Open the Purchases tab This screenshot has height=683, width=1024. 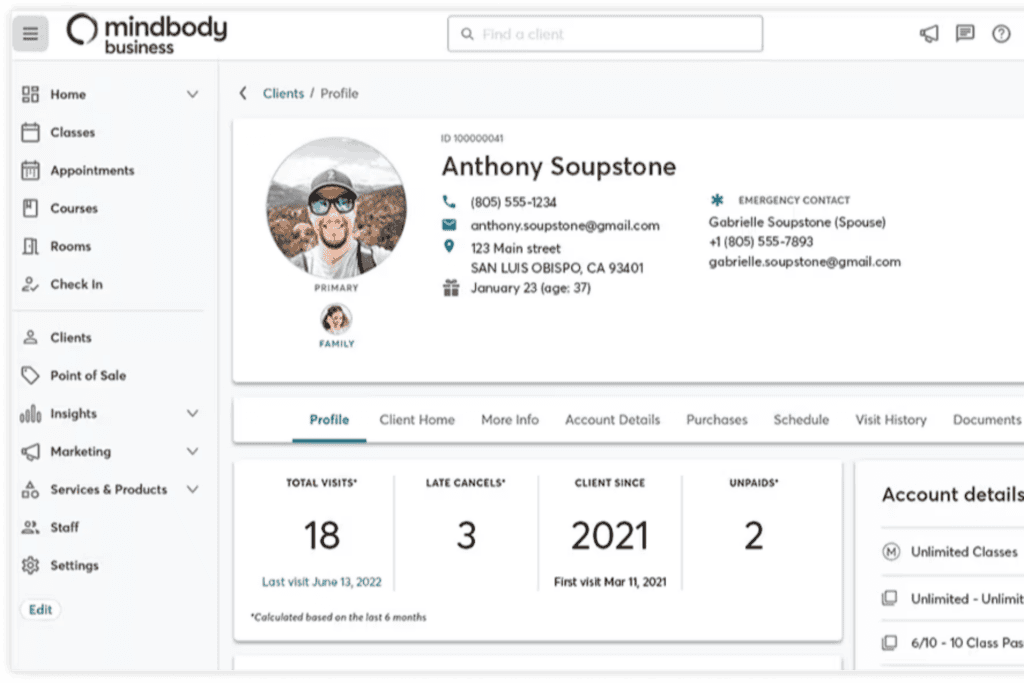pyautogui.click(x=716, y=420)
